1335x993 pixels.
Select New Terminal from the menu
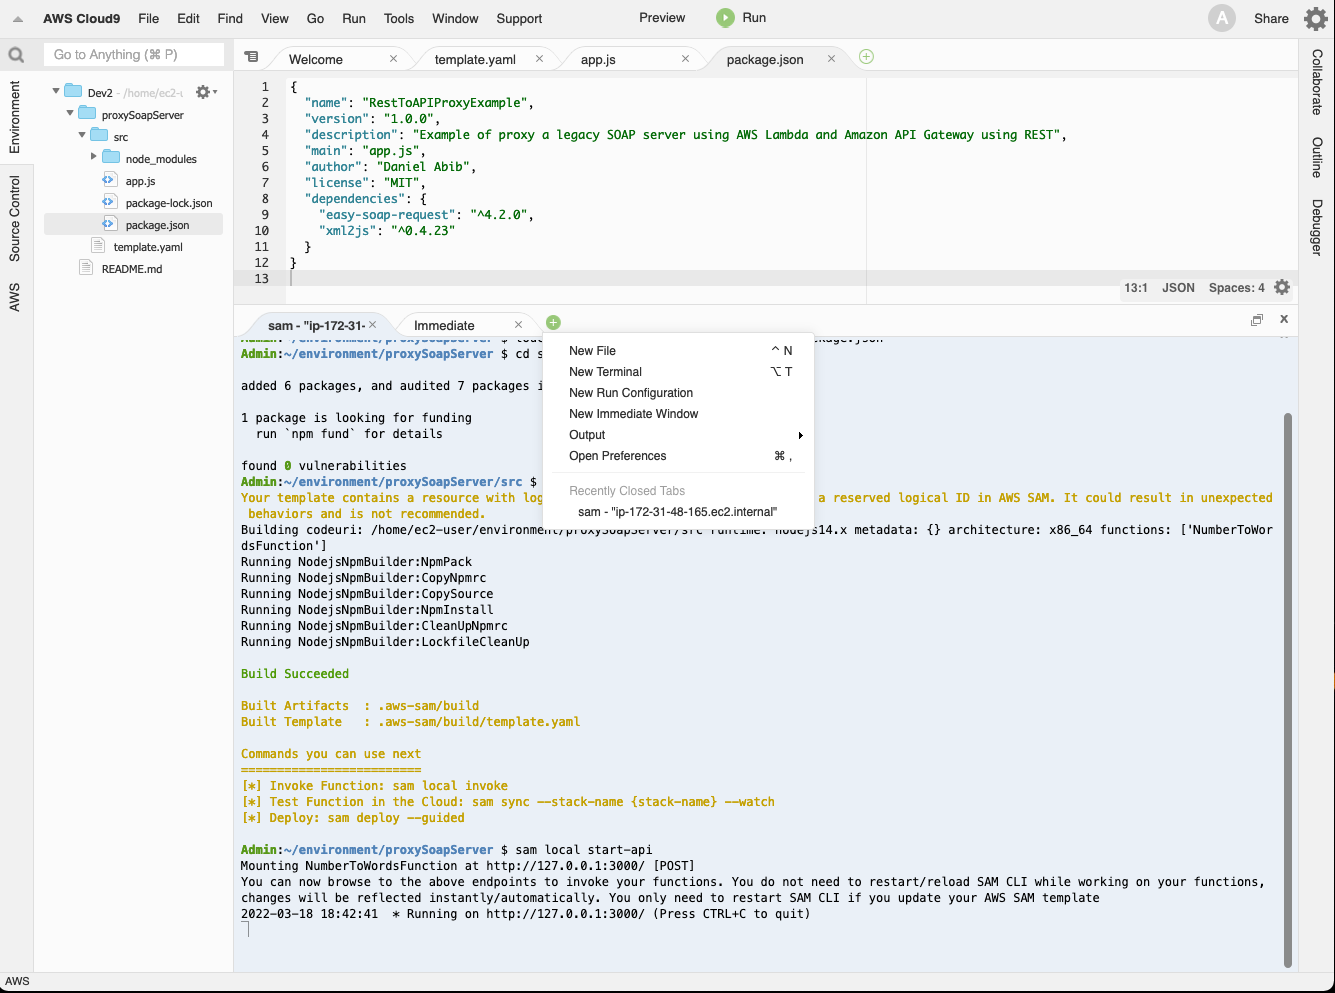pos(605,372)
